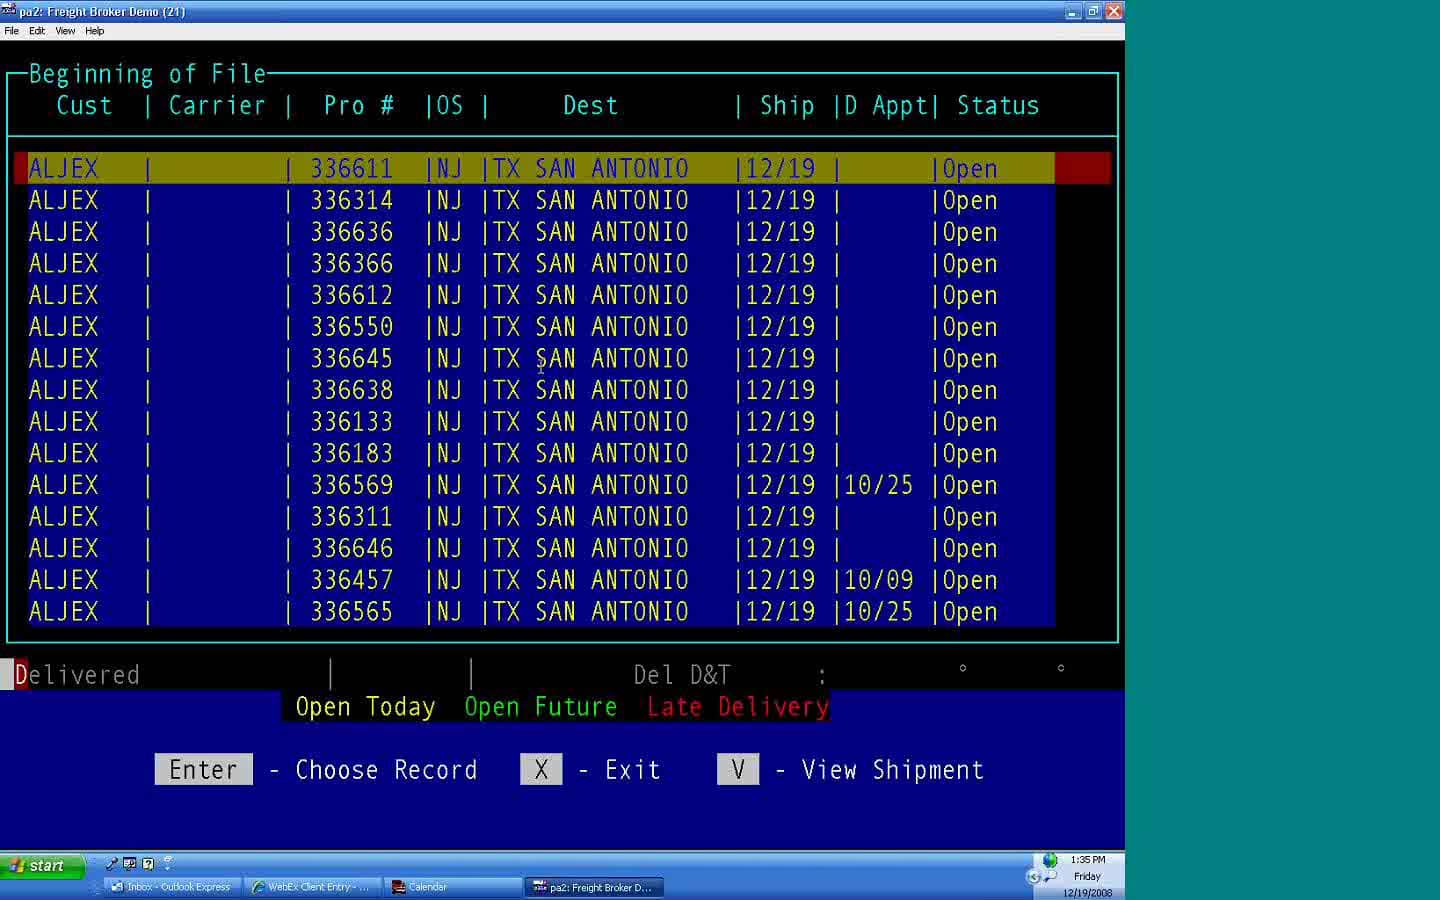
Task: Select row with Pro # 336569
Action: point(541,485)
